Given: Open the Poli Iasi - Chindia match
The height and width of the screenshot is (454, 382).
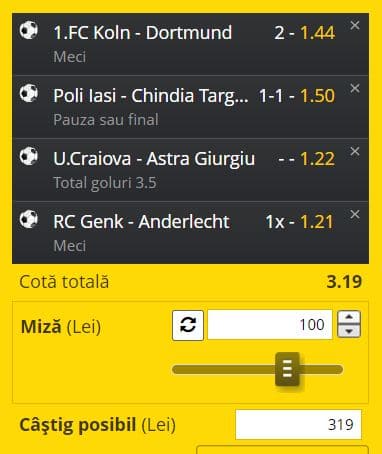Looking at the screenshot, I should coord(151,96).
